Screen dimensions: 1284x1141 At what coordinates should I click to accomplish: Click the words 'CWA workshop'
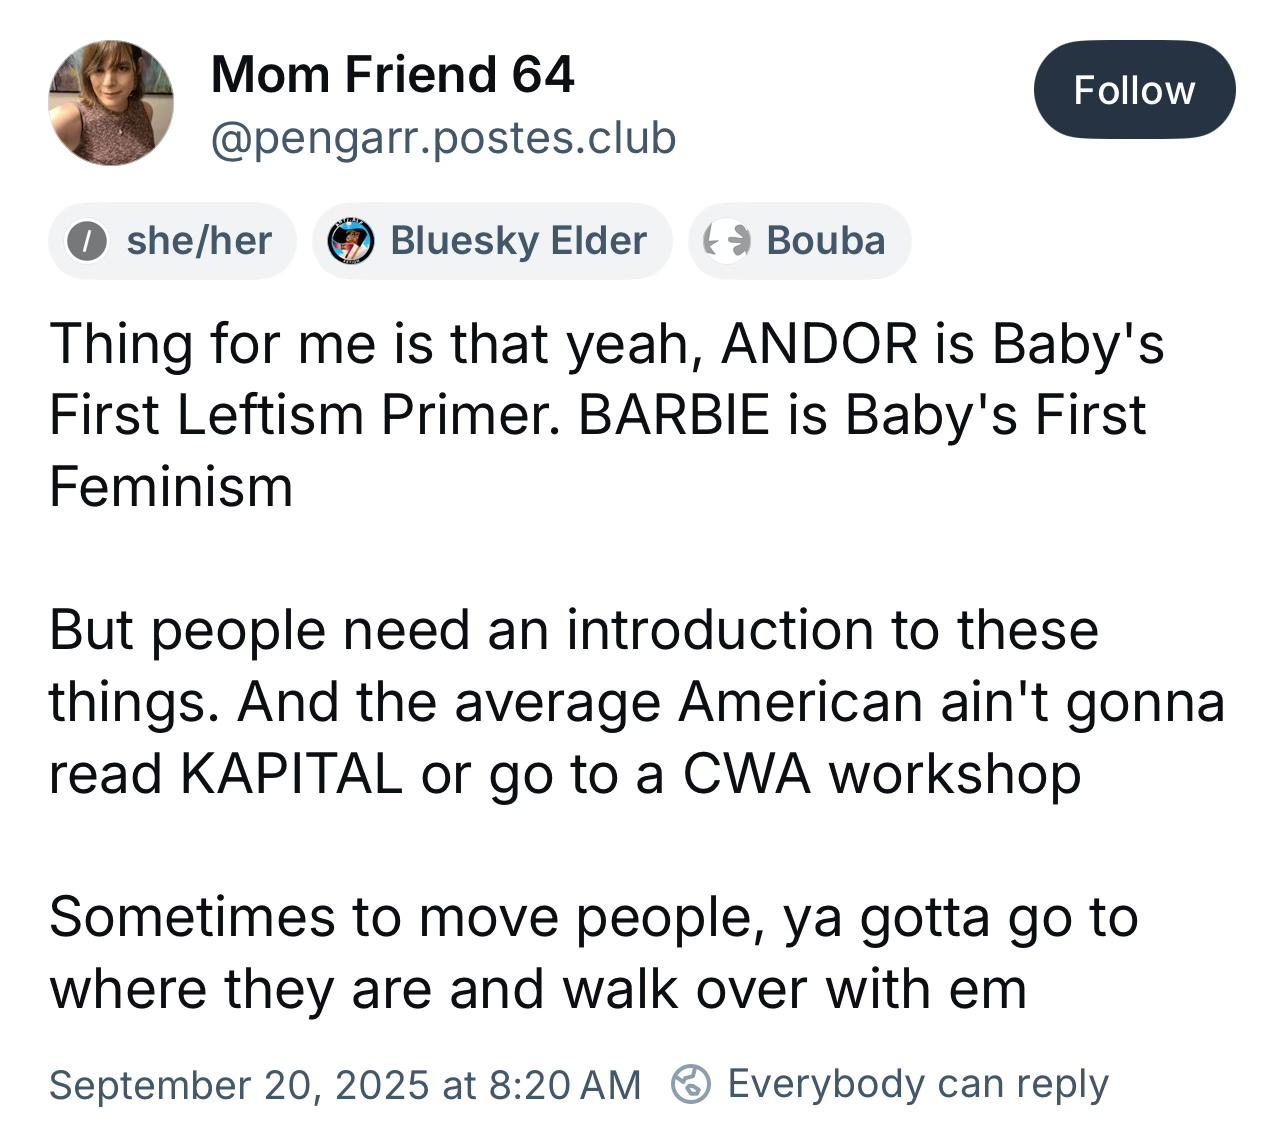(x=881, y=774)
